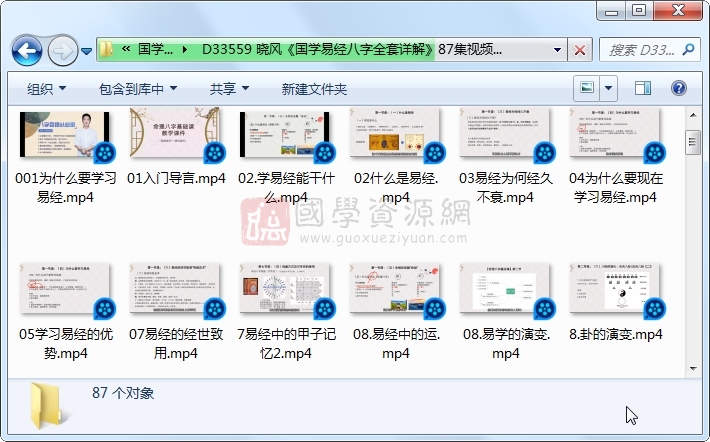Click 新建文件夹 button
Screen dimensions: 710x442
(x=314, y=89)
